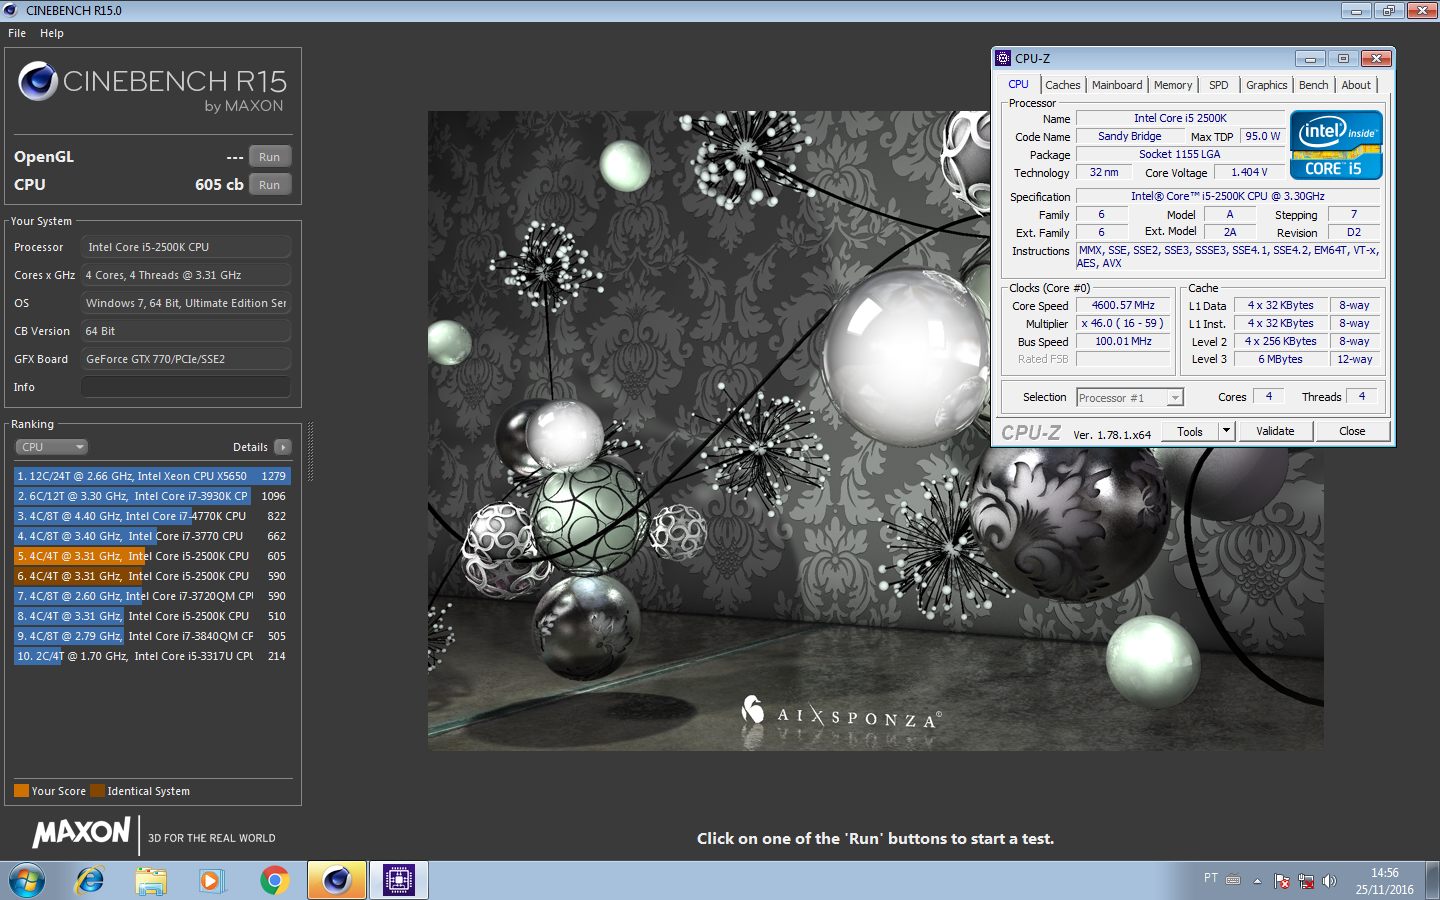Viewport: 1440px width, 900px height.
Task: Select ranking row Core i5-3317U CPU
Action: click(x=152, y=656)
